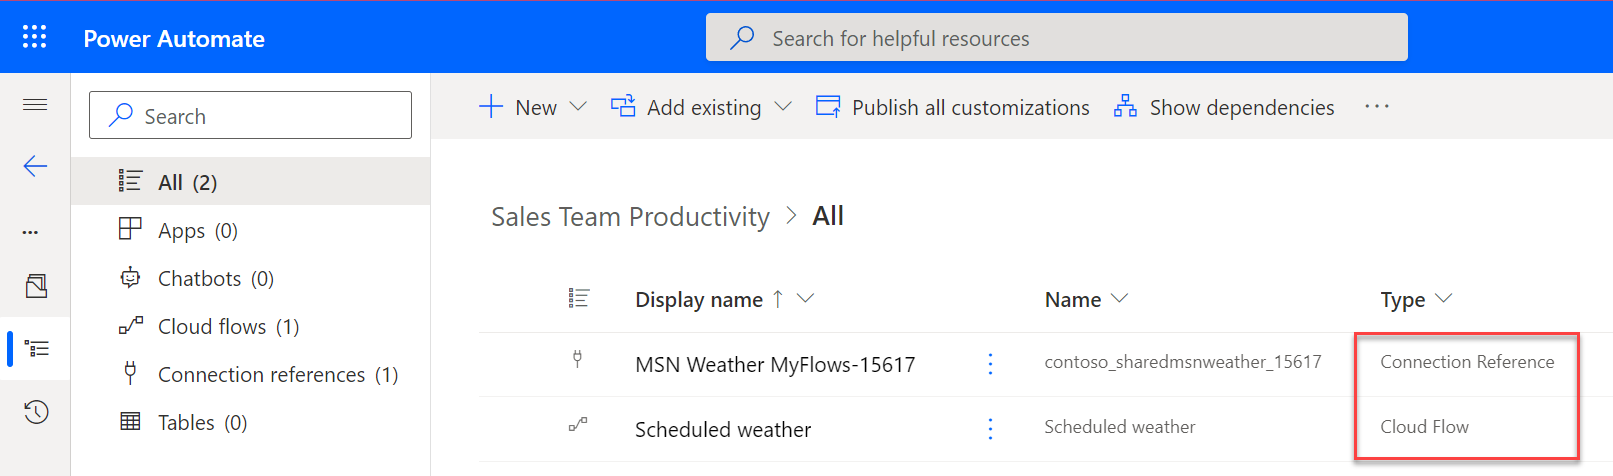
Task: Select the Objects list icon in left rail
Action: point(37,349)
